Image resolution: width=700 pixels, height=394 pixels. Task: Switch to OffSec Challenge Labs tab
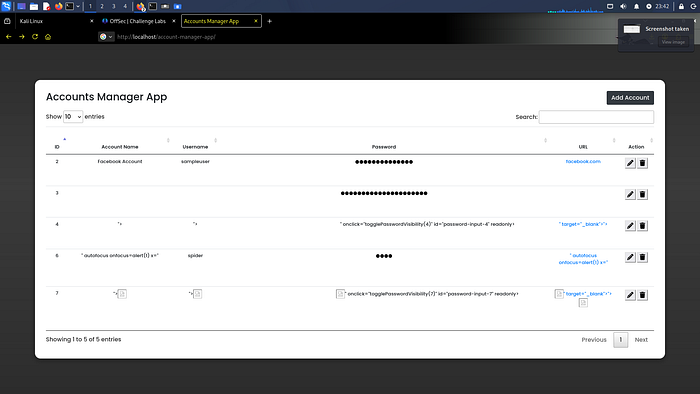pos(138,21)
